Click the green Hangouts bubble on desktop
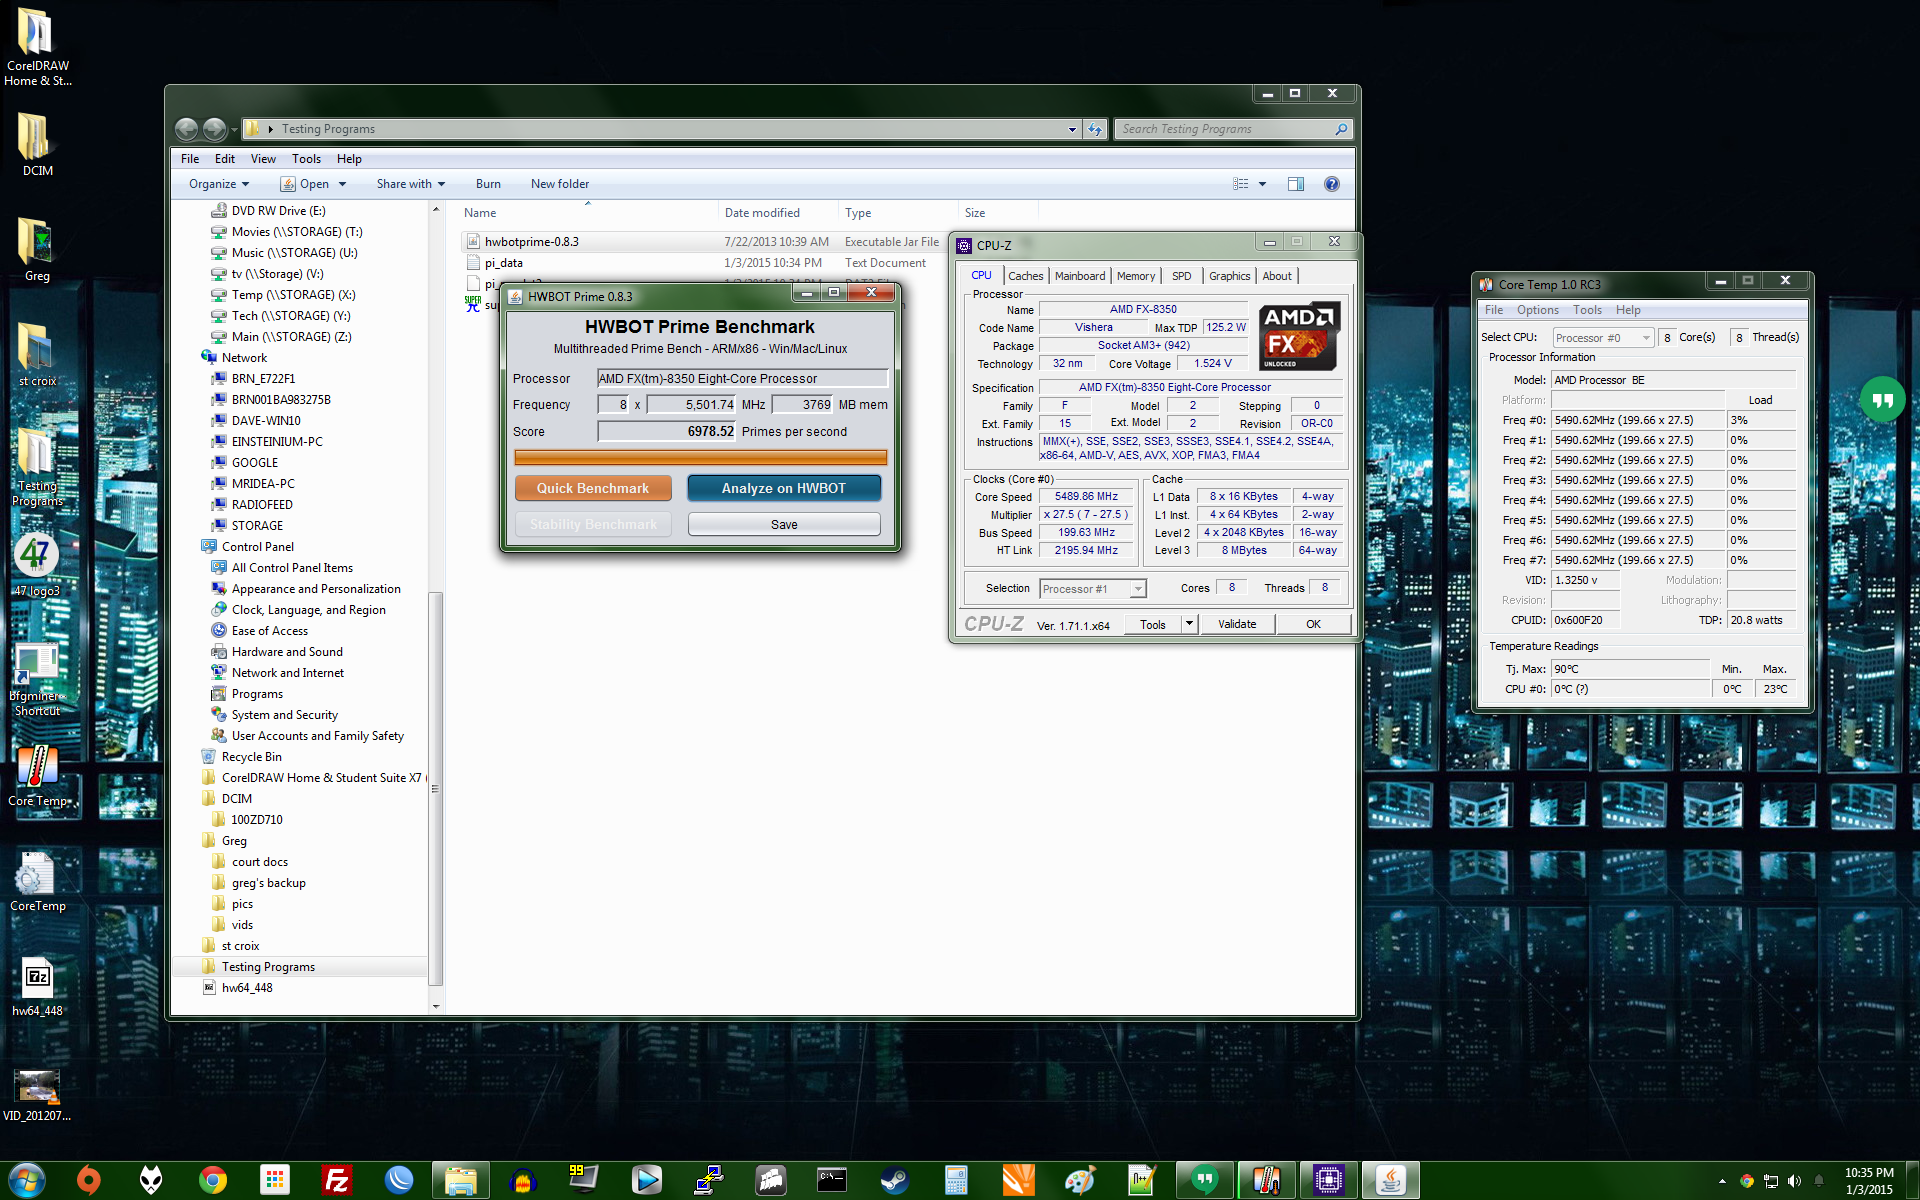The image size is (1920, 1200). pos(1882,399)
